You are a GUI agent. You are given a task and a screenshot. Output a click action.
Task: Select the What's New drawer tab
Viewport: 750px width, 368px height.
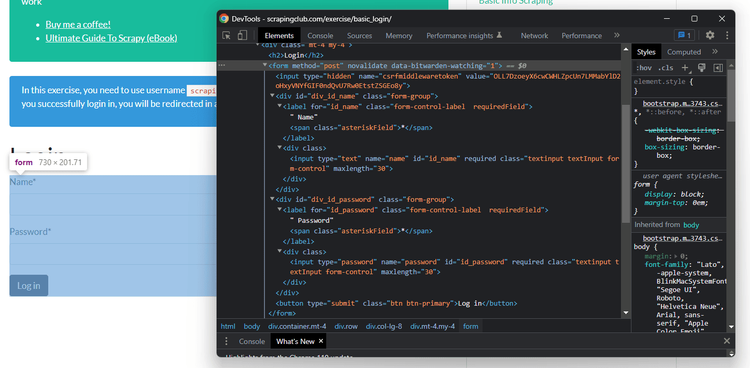pos(295,341)
